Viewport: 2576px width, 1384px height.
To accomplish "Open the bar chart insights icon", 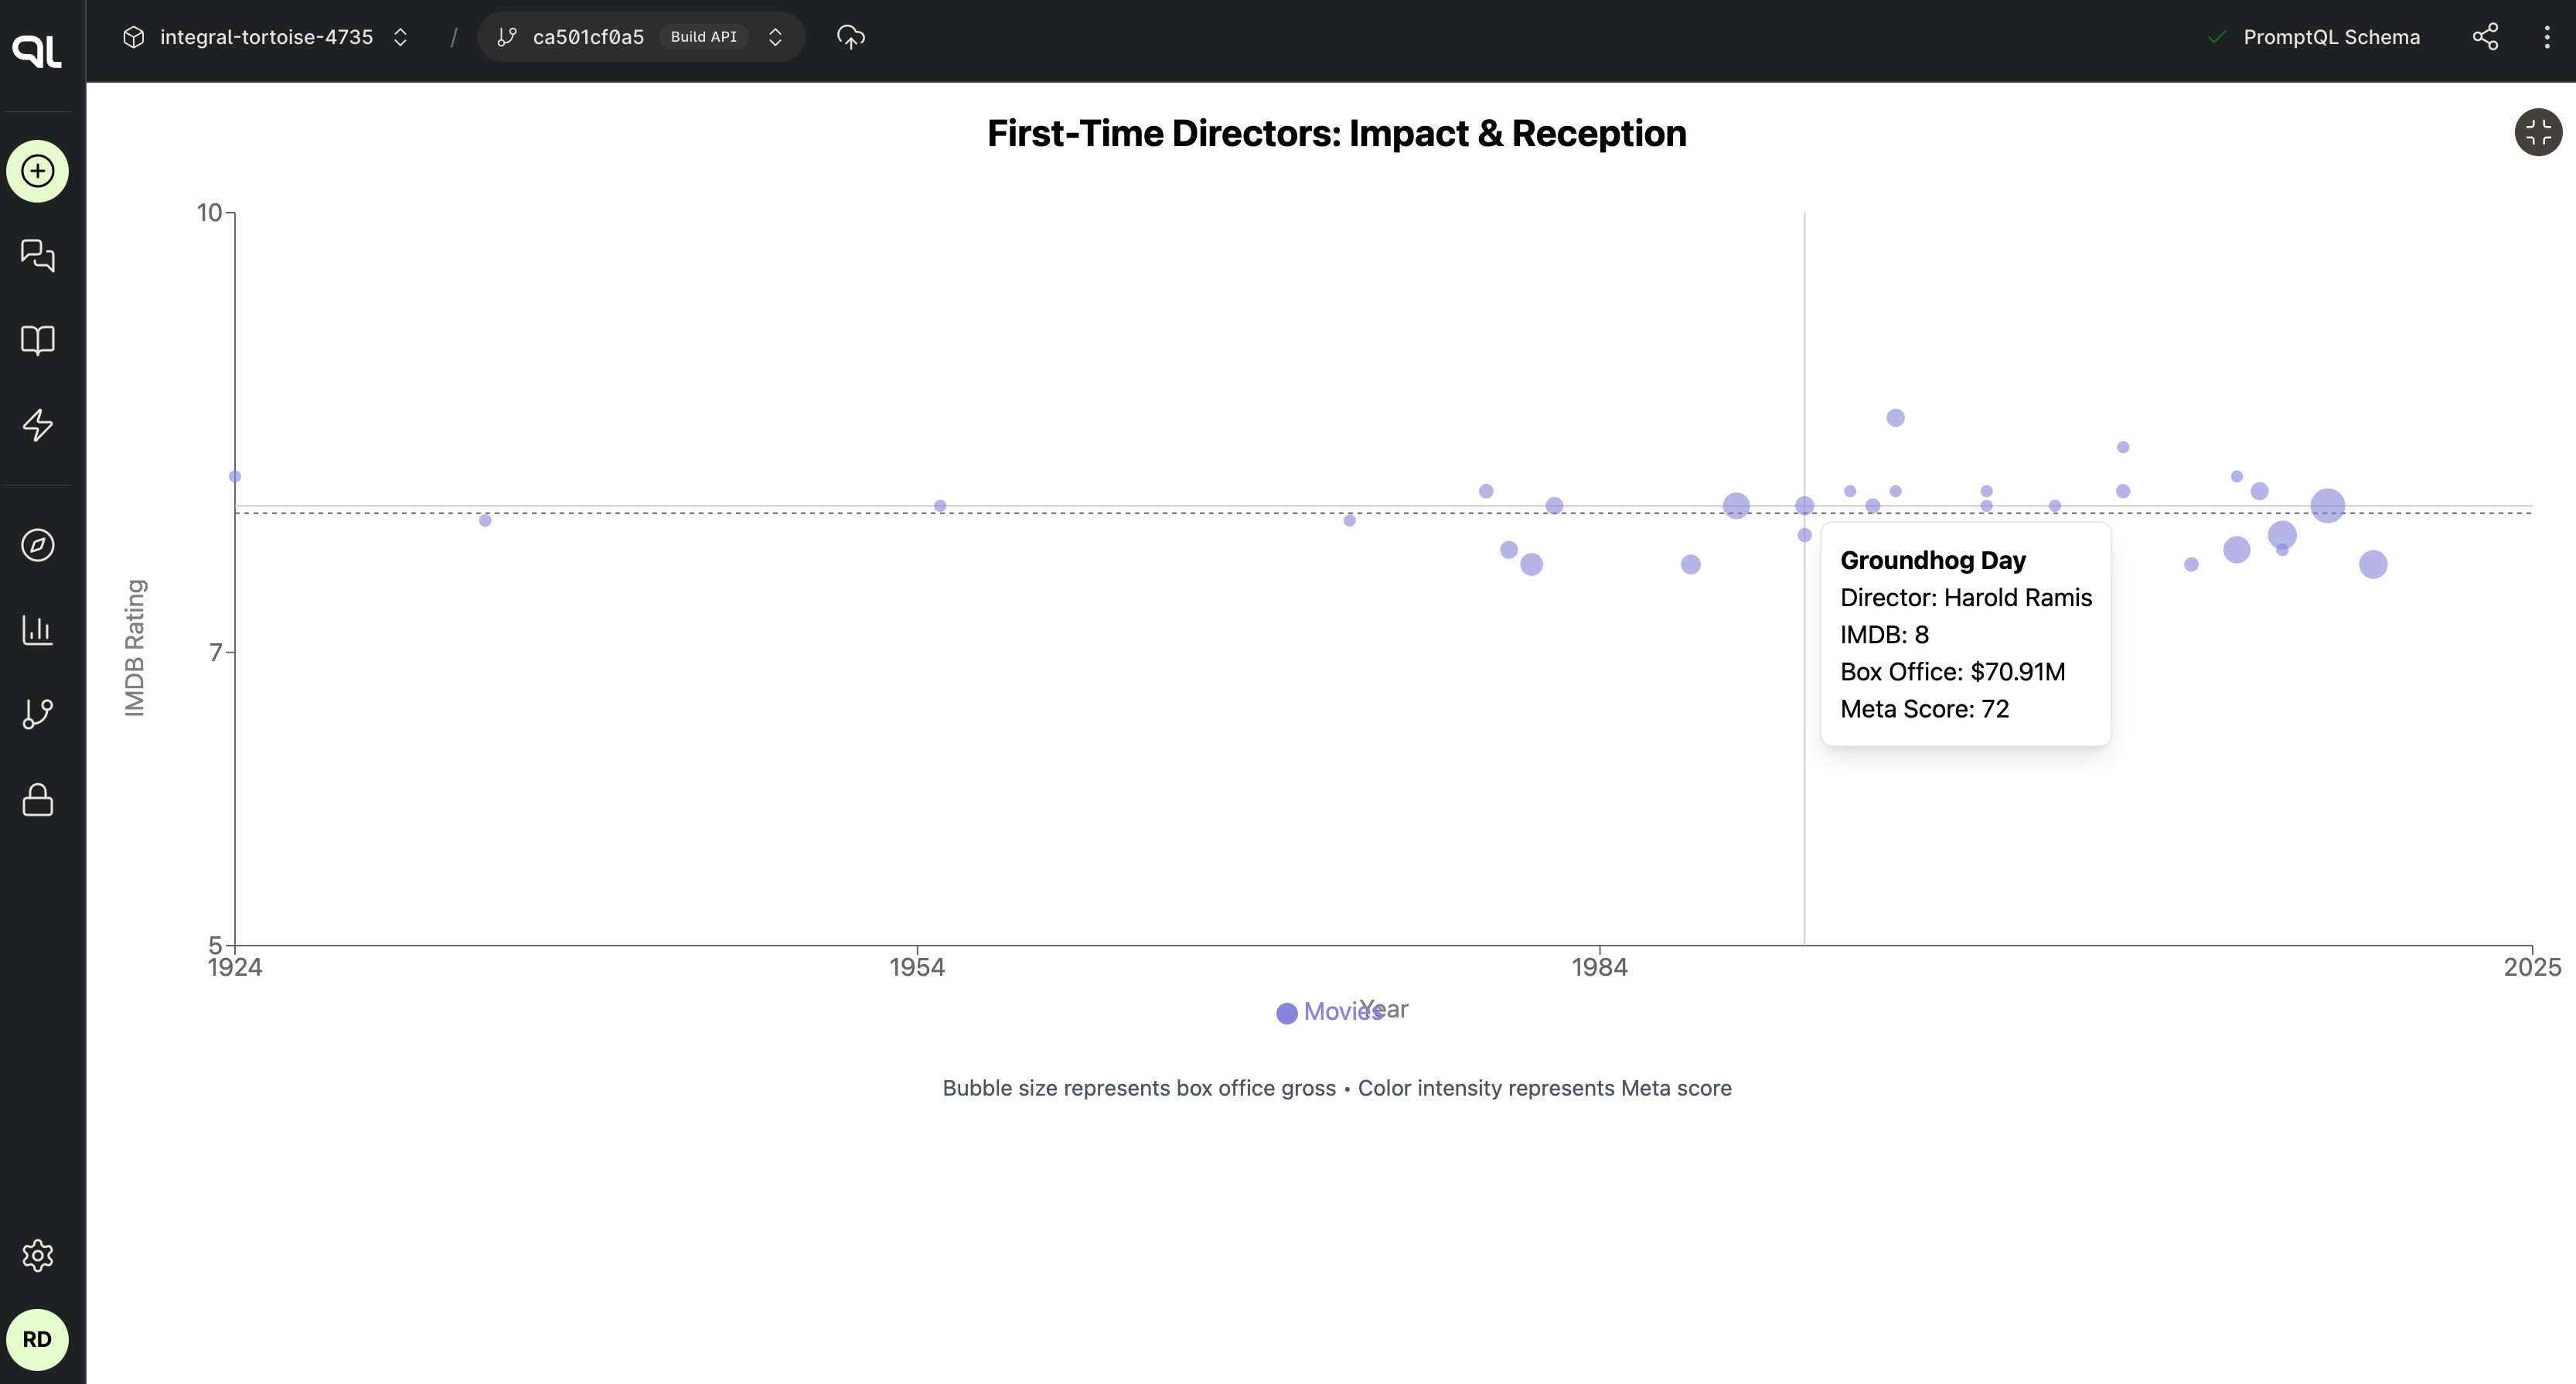I will [38, 629].
